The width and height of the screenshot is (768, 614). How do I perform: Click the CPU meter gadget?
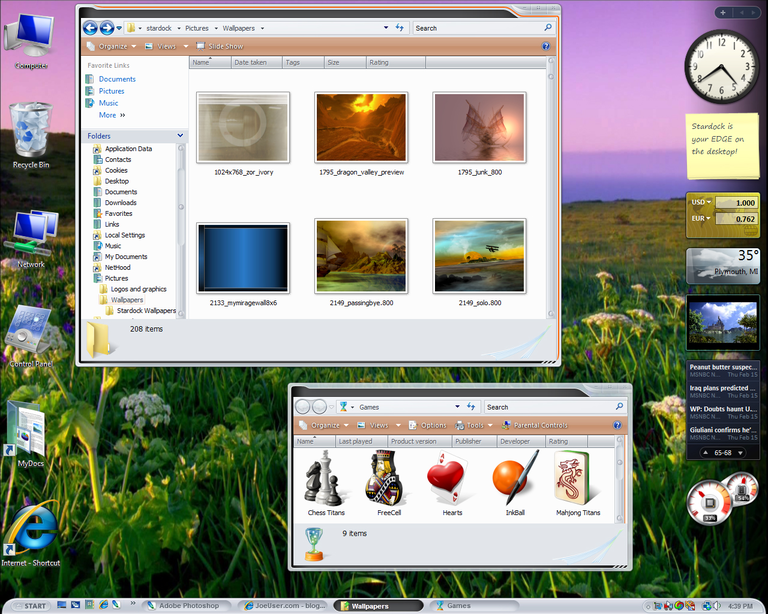click(x=723, y=498)
